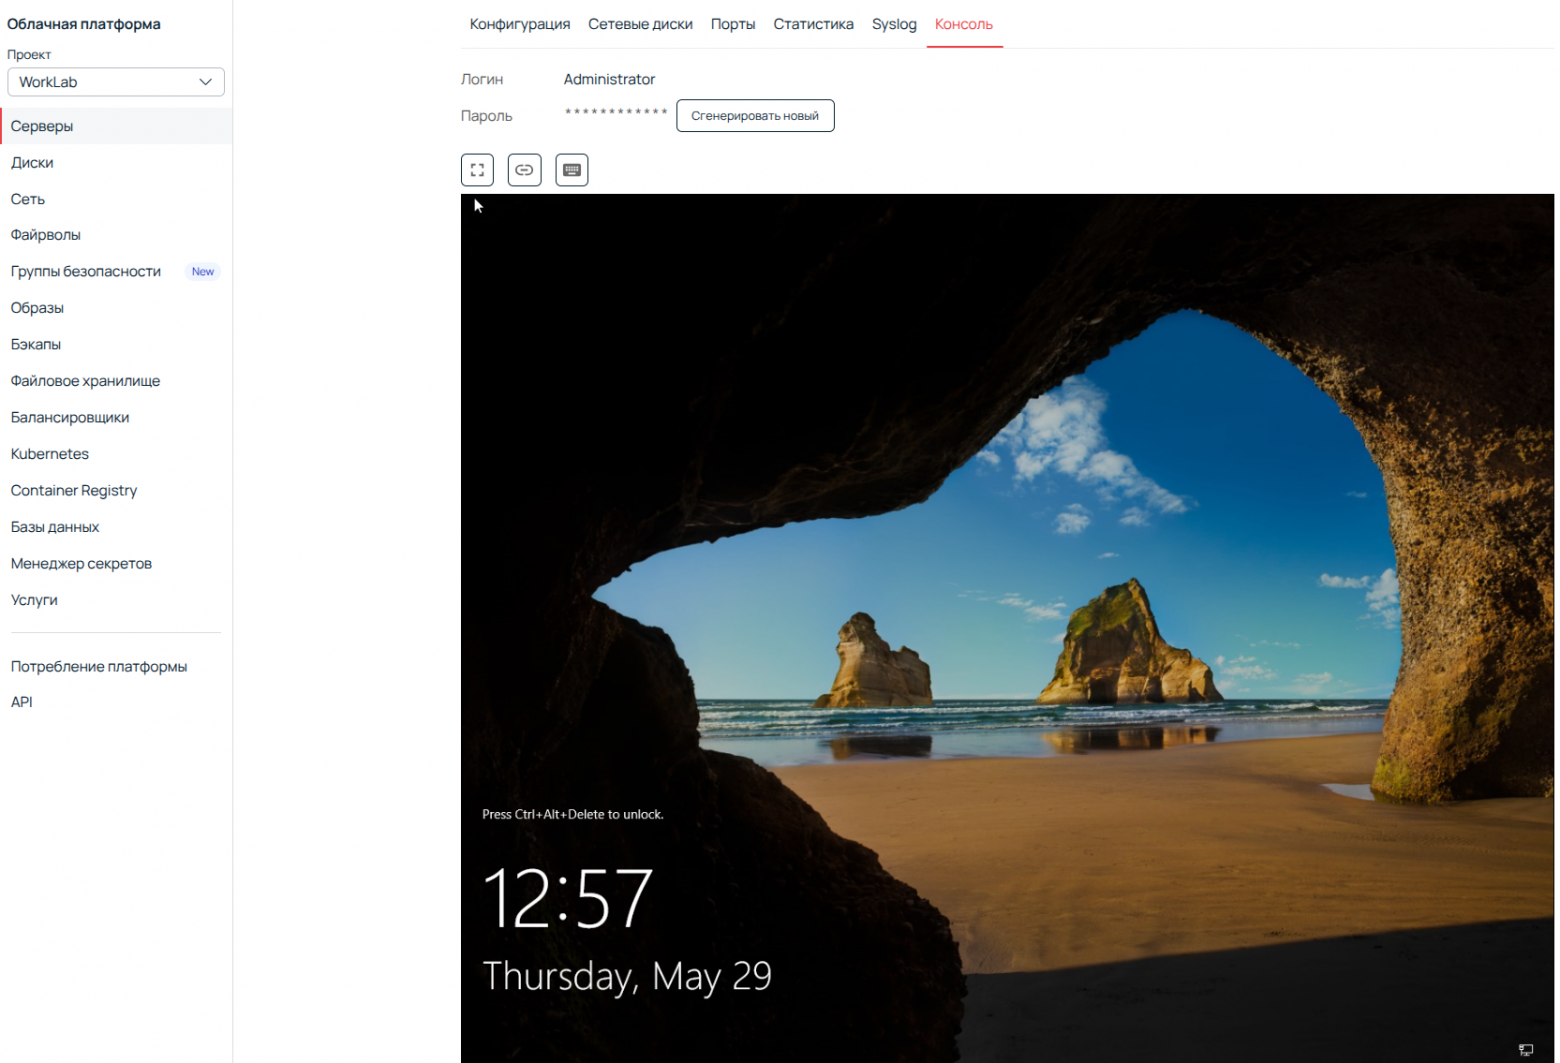Click the Thursday, May 29 date text
Viewport: 1560px width, 1063px height.
click(627, 976)
